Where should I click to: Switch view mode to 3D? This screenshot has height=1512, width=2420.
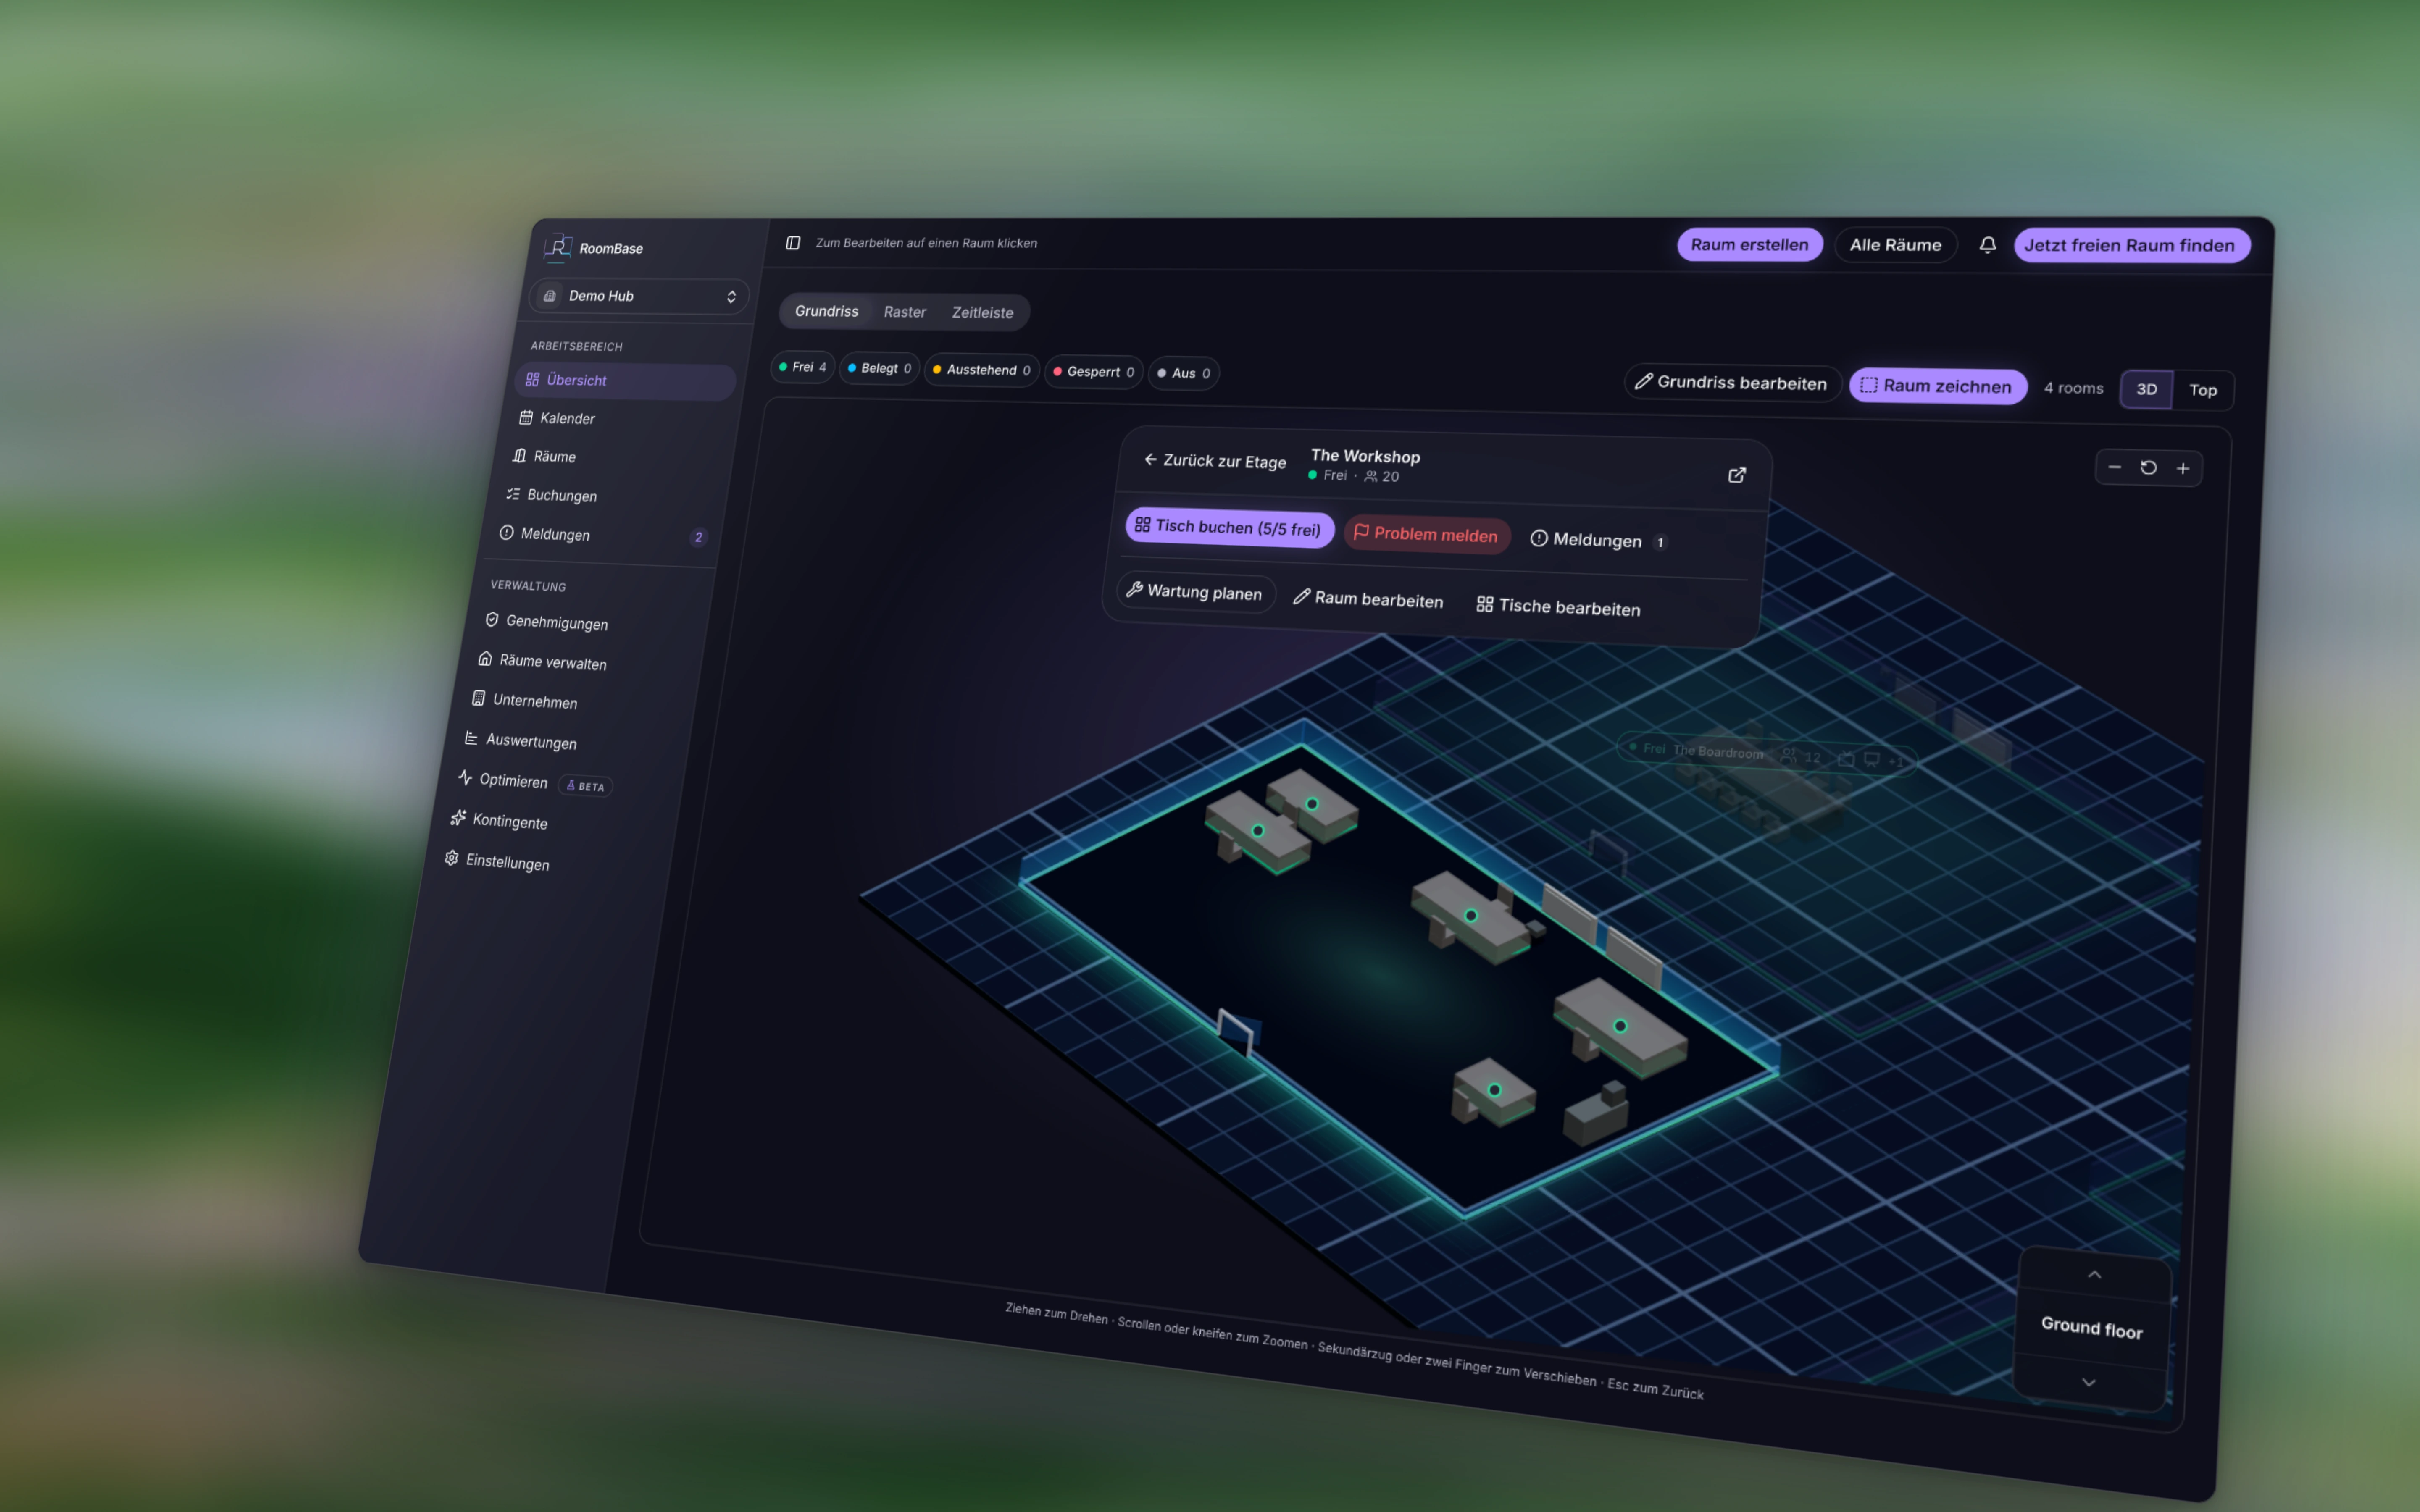2146,389
